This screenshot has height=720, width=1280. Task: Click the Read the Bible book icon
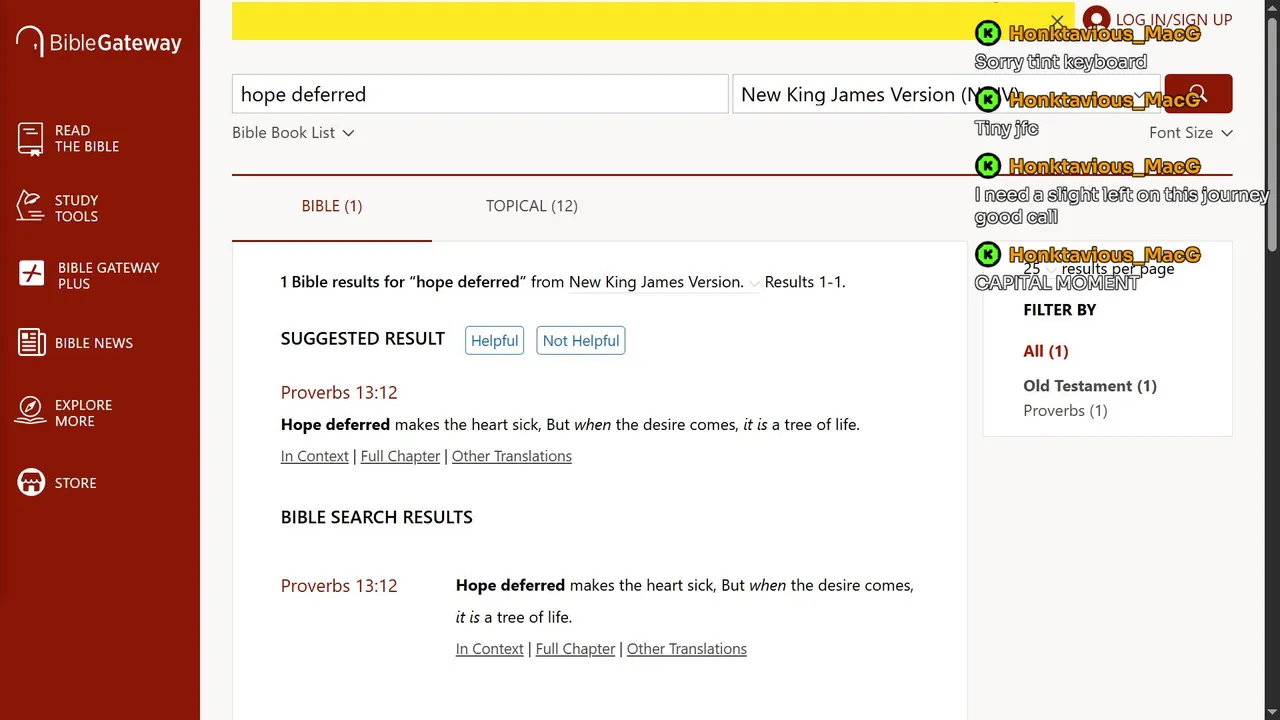(30, 138)
